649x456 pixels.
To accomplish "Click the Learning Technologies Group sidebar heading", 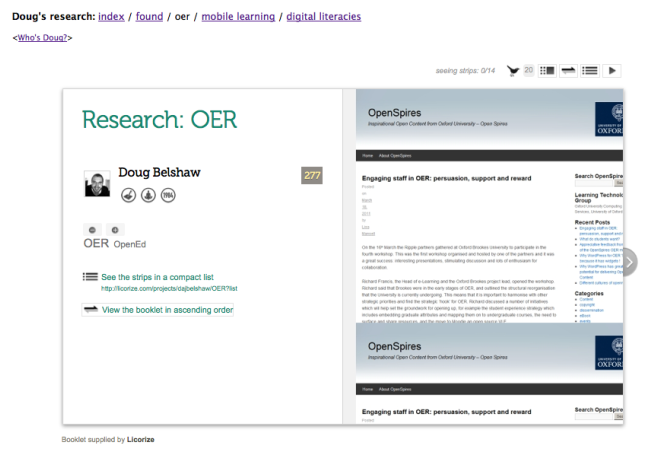I will coord(599,197).
